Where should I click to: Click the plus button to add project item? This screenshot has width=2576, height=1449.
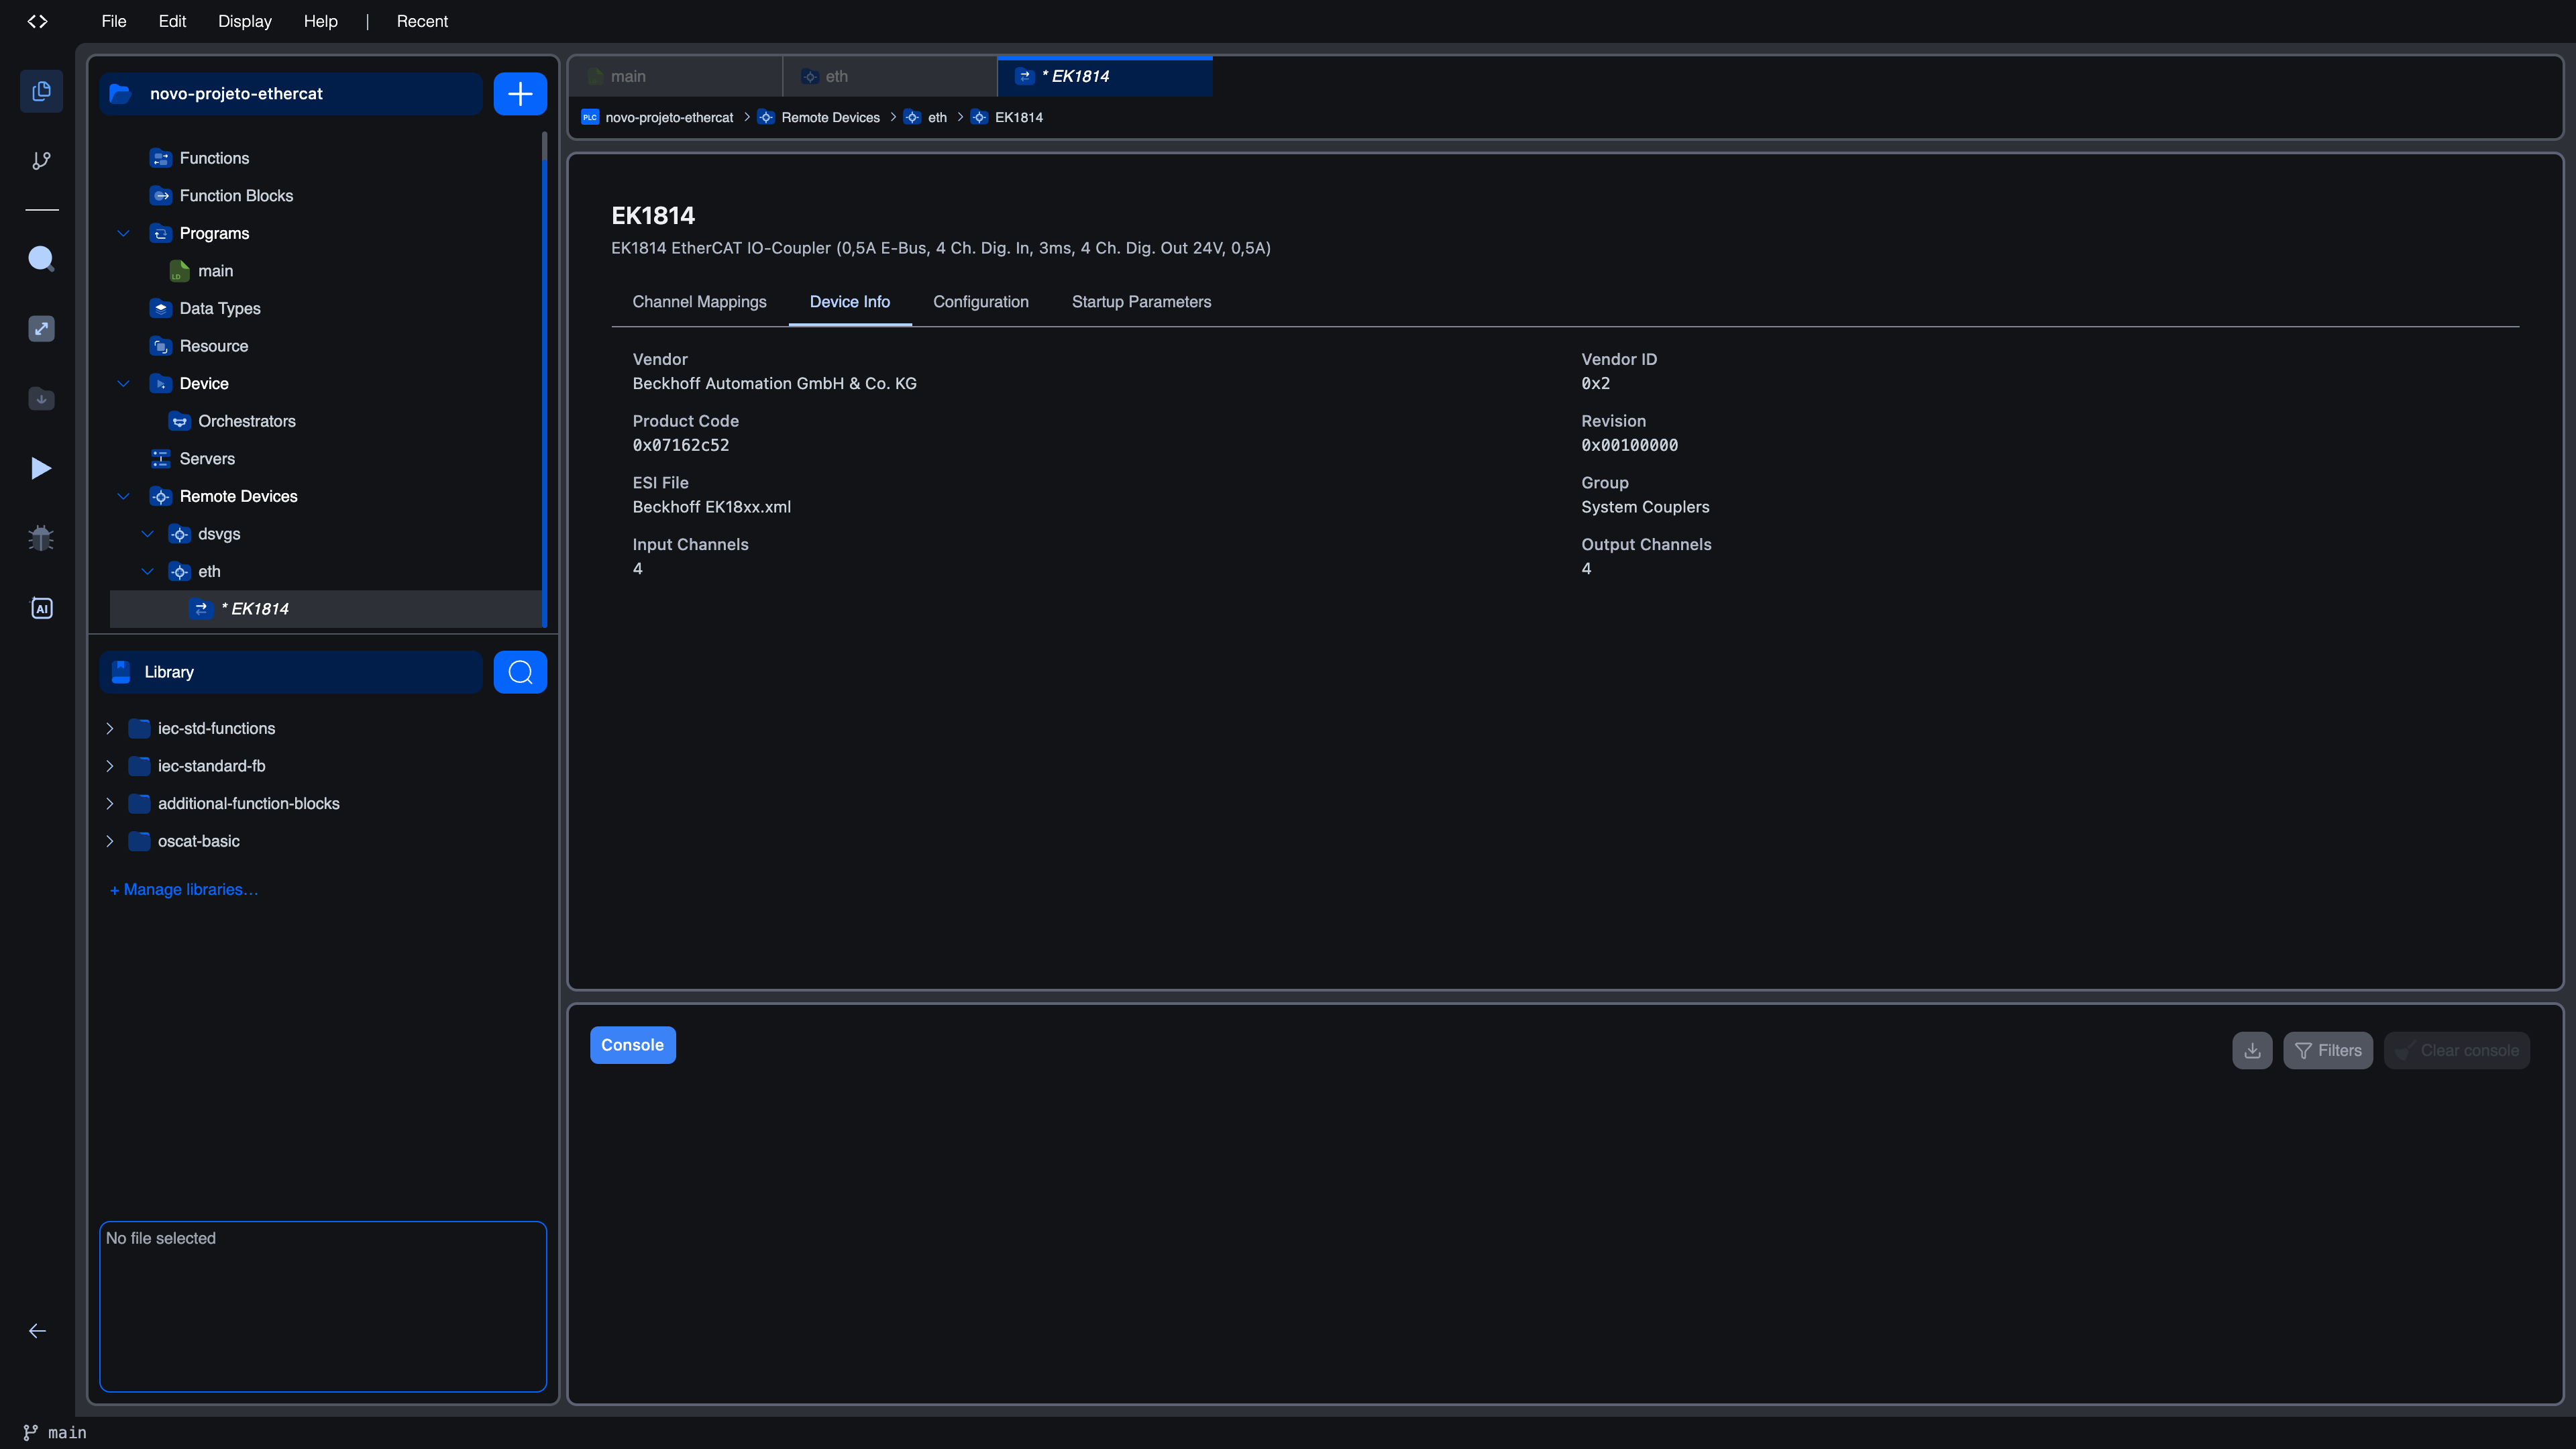[x=520, y=94]
